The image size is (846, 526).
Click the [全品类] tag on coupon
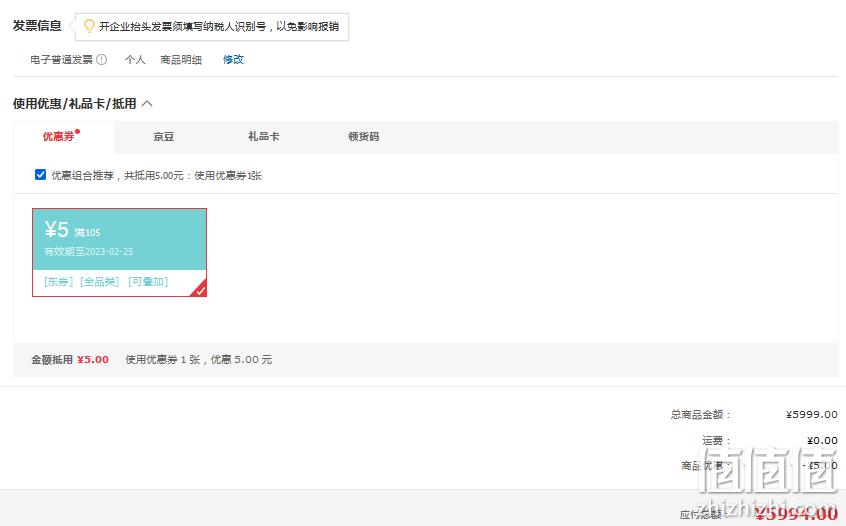99,282
